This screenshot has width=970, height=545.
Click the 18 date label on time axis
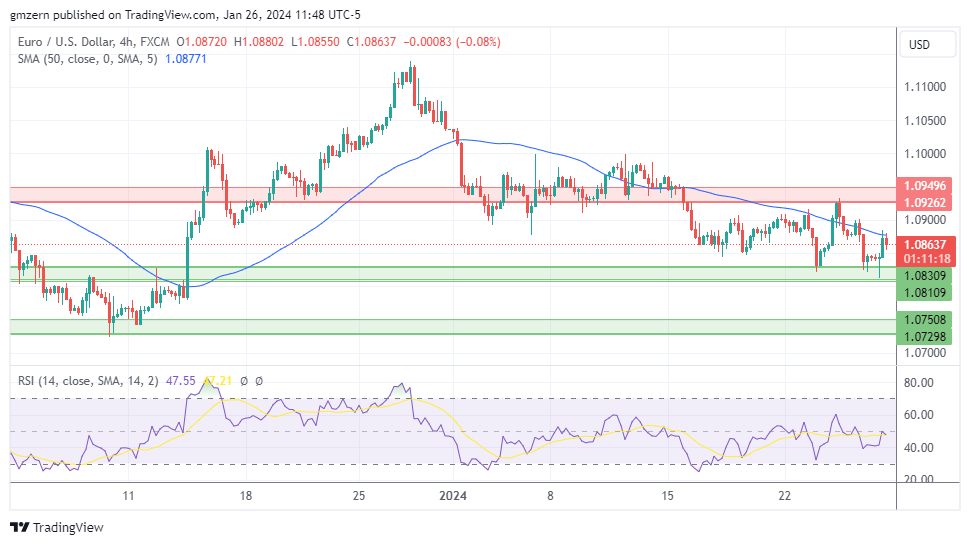click(x=246, y=496)
